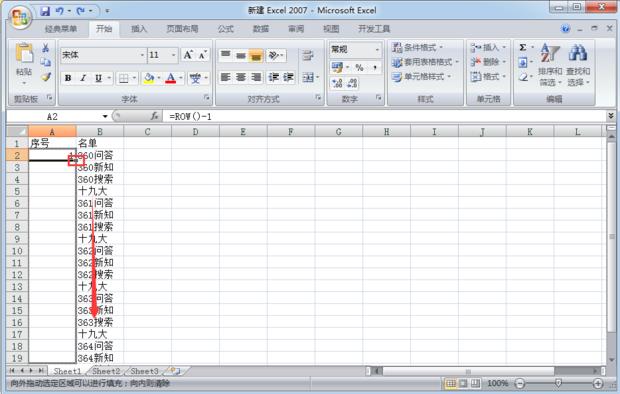Apply yellow fill color to the cell
The width and height of the screenshot is (620, 394).
click(149, 78)
